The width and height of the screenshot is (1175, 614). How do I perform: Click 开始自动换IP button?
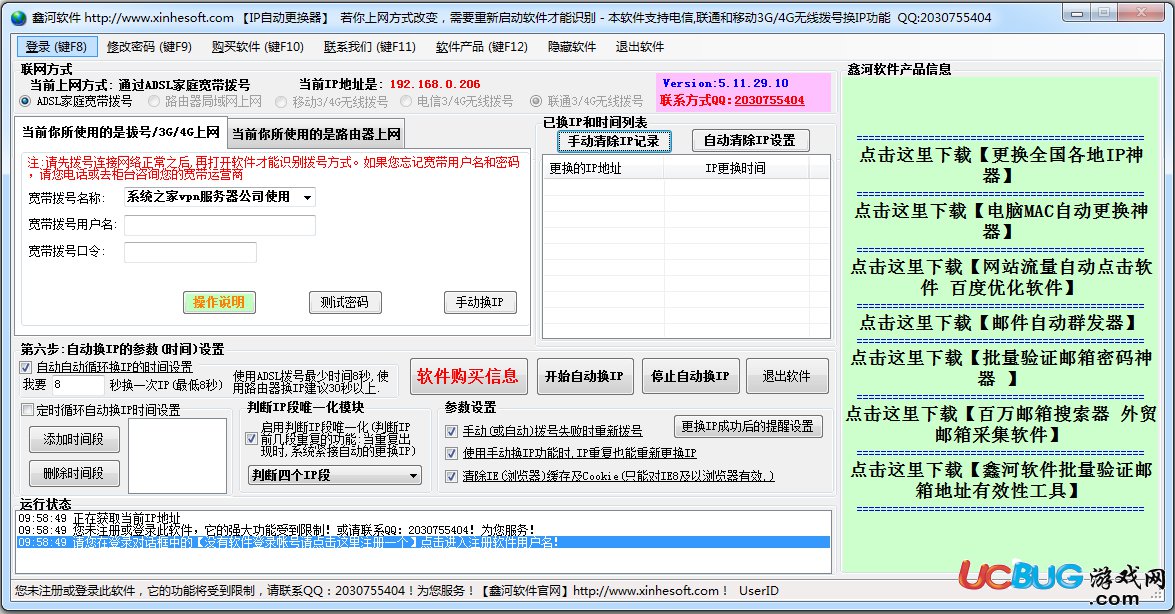click(585, 376)
